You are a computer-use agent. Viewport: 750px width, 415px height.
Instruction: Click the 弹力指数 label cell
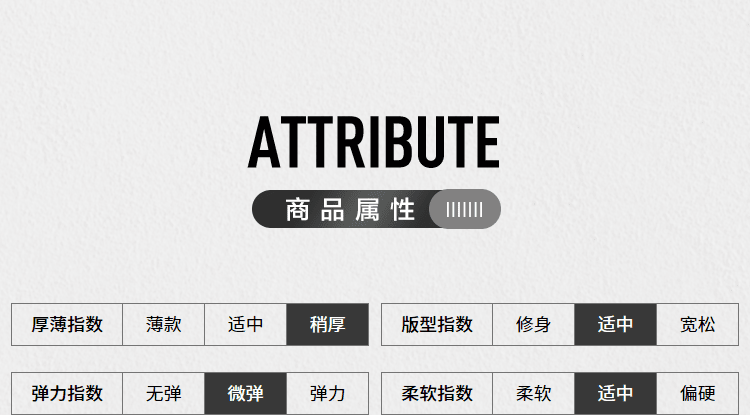tap(67, 393)
